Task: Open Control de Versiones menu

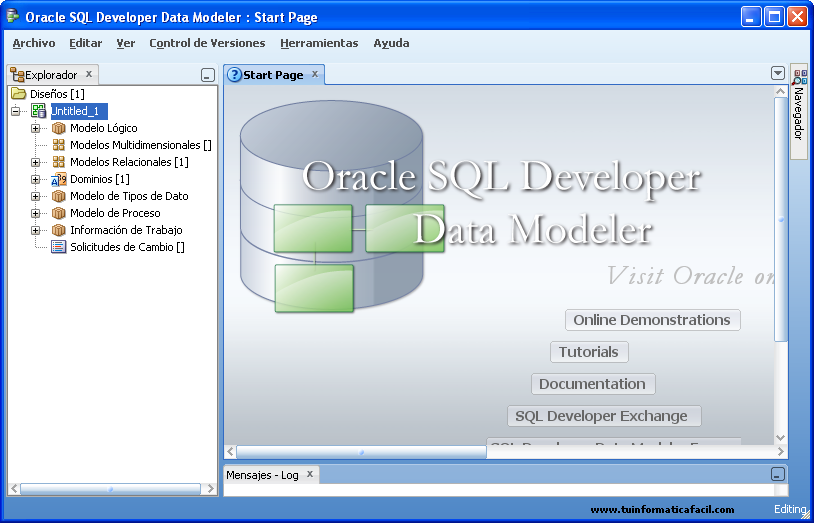Action: (x=207, y=43)
